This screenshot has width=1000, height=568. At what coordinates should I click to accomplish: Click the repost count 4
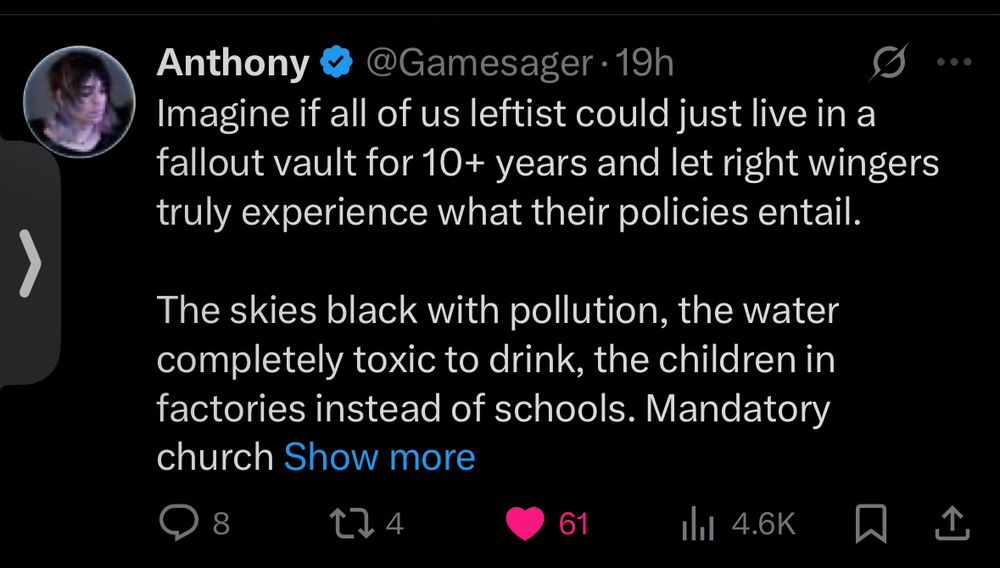pos(394,523)
